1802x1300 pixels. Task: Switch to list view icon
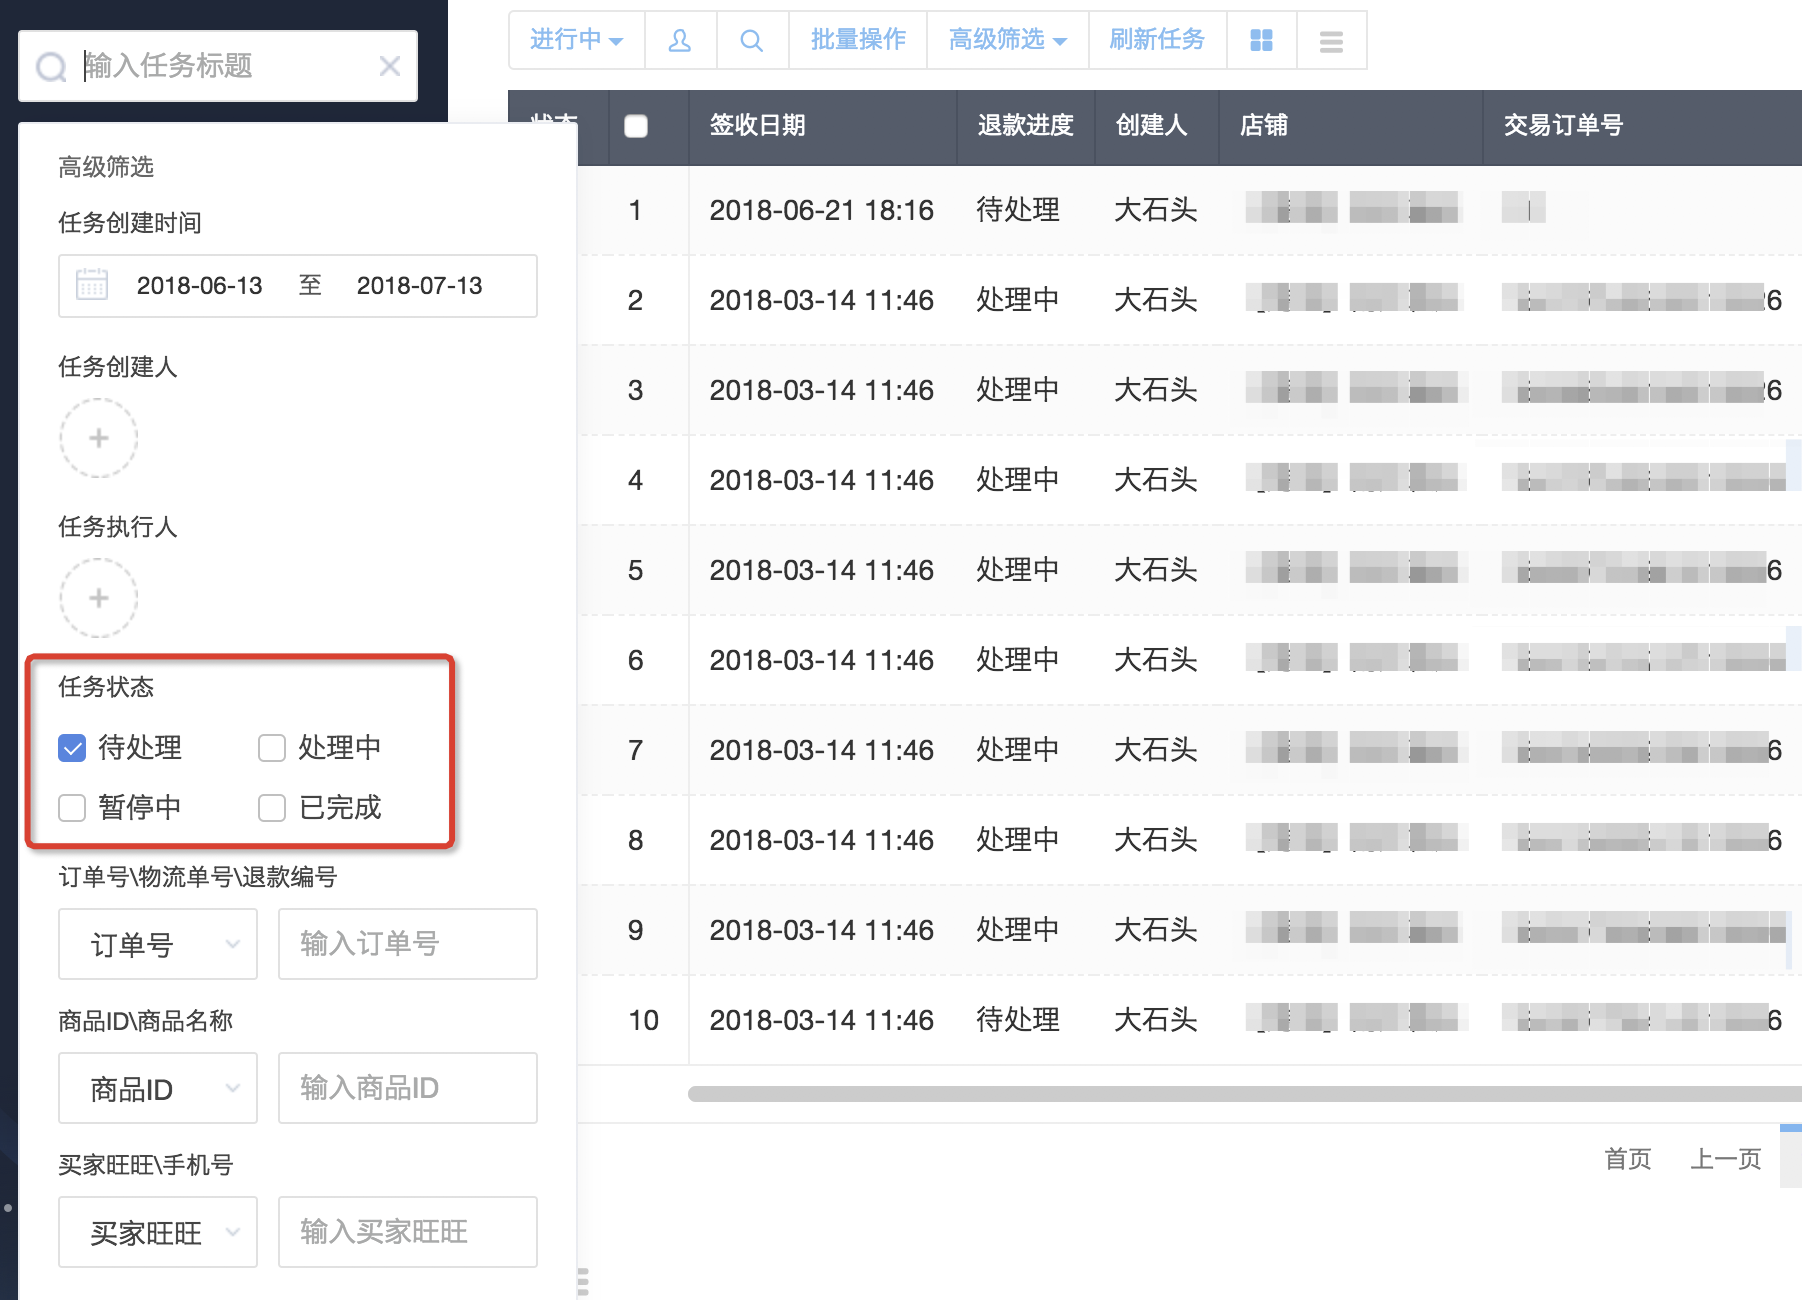coord(1331,41)
